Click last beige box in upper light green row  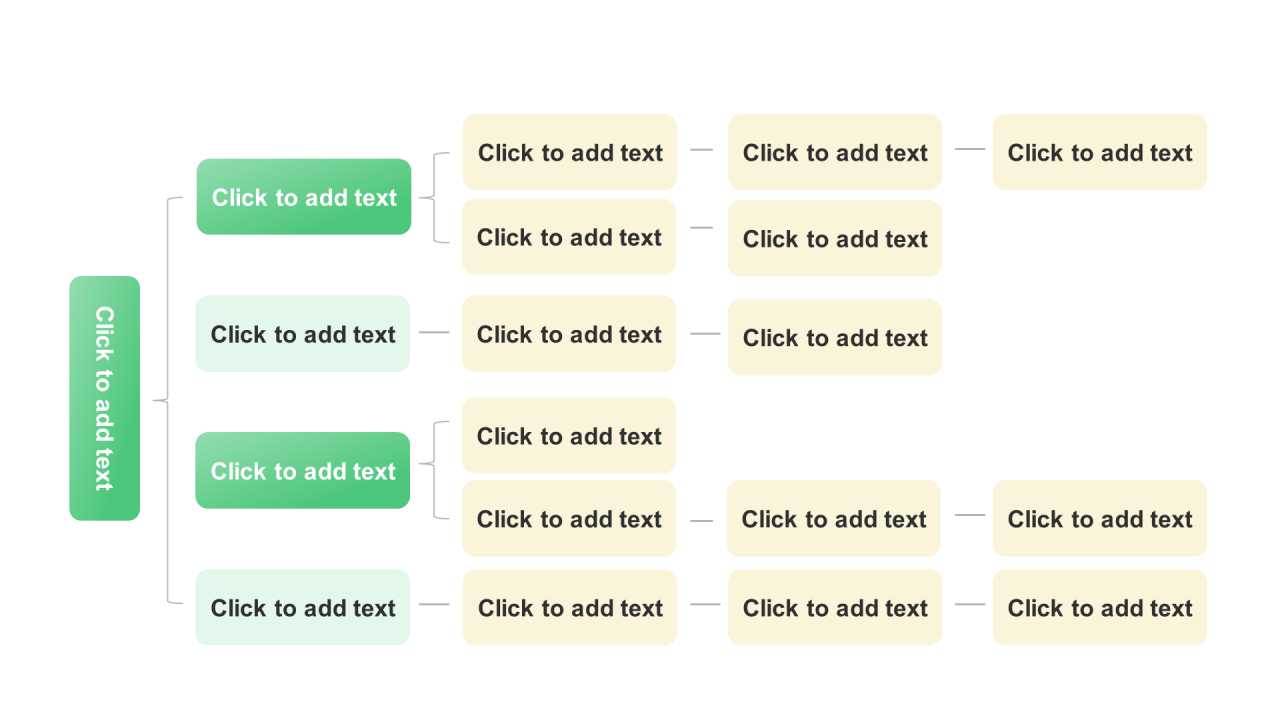coord(835,337)
